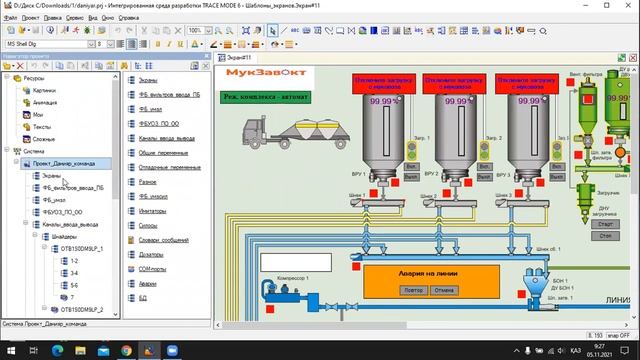Click the horizontal scrollbar of the screen editor
640x360 pixels.
314,325
